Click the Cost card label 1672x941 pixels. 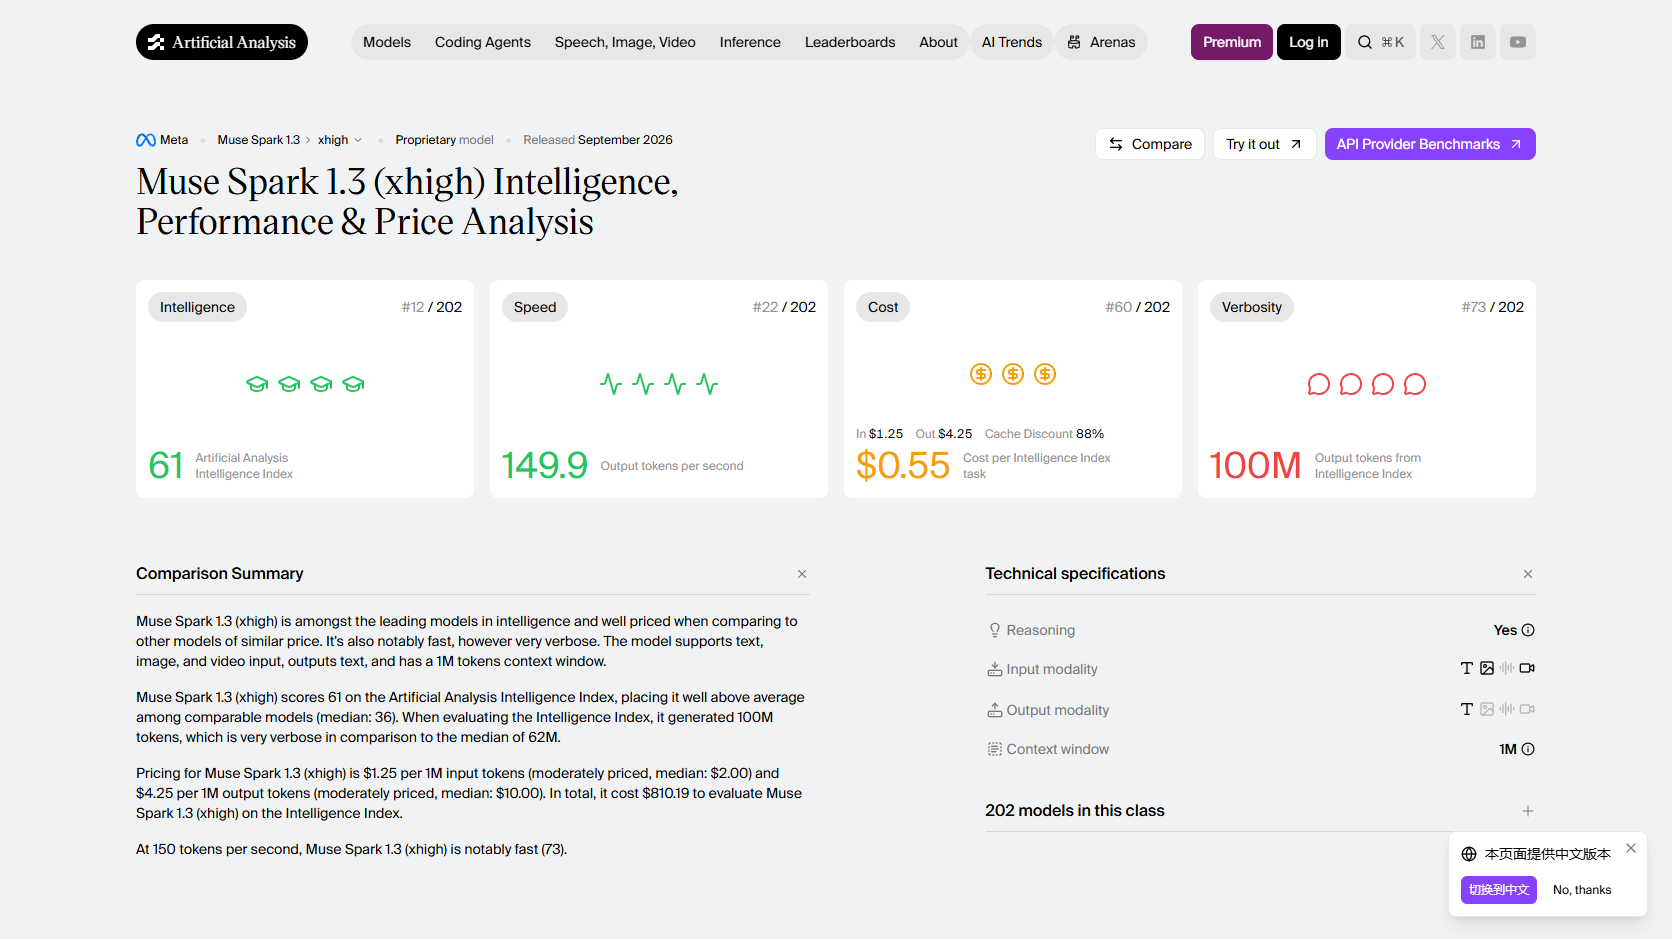coord(883,307)
